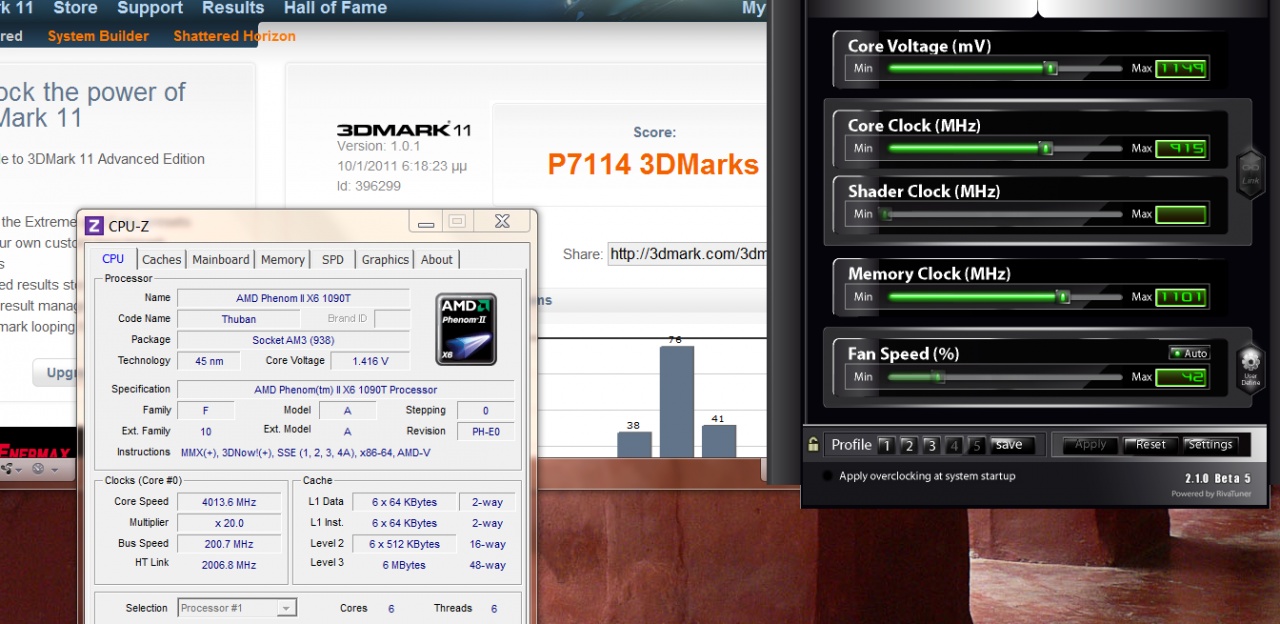Click the chart bar labeled 76
1280x624 pixels.
click(676, 402)
